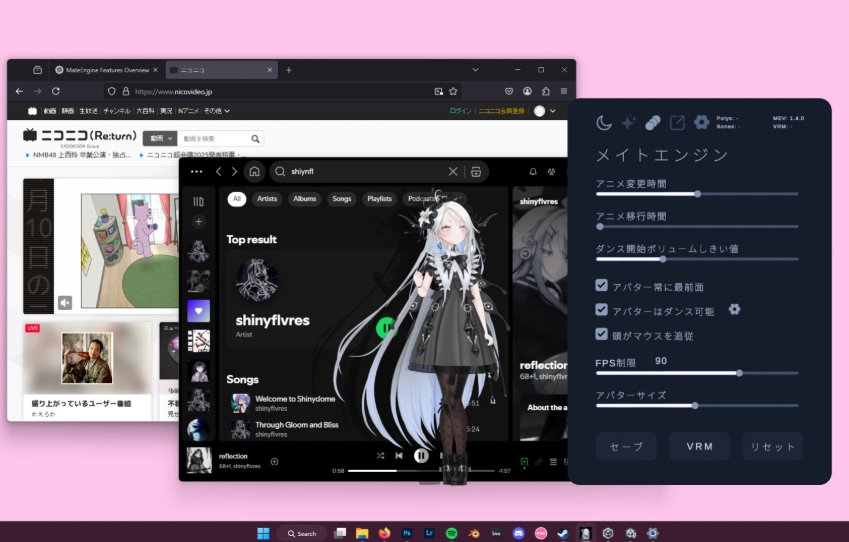Adjust the アニメ変更時間 slider

tap(697, 194)
